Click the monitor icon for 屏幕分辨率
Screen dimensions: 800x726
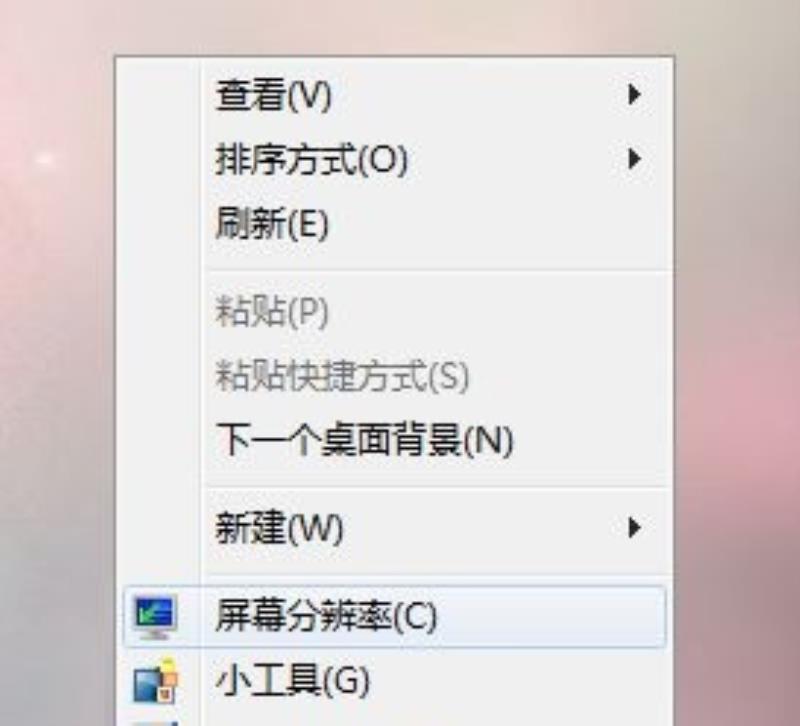(156, 616)
